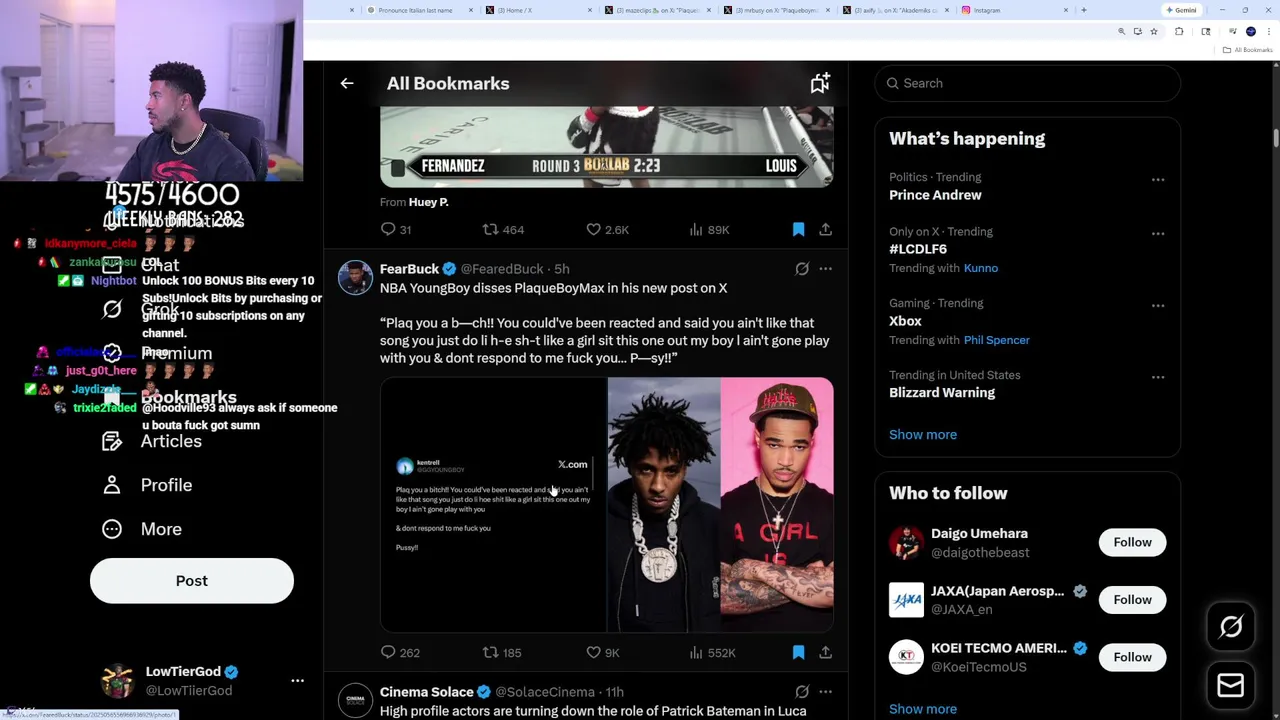
Task: Open replies on the Huey P. post
Action: coord(396,230)
